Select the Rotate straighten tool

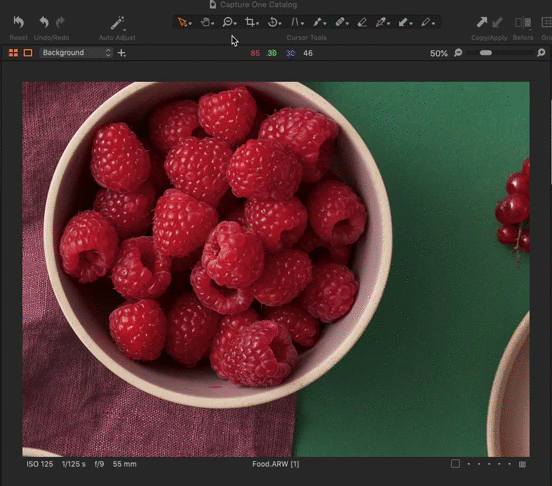point(272,22)
